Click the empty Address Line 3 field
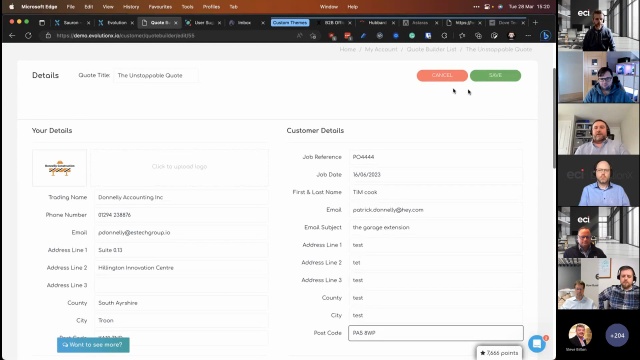Viewport: 640px width, 360px height. click(x=181, y=285)
